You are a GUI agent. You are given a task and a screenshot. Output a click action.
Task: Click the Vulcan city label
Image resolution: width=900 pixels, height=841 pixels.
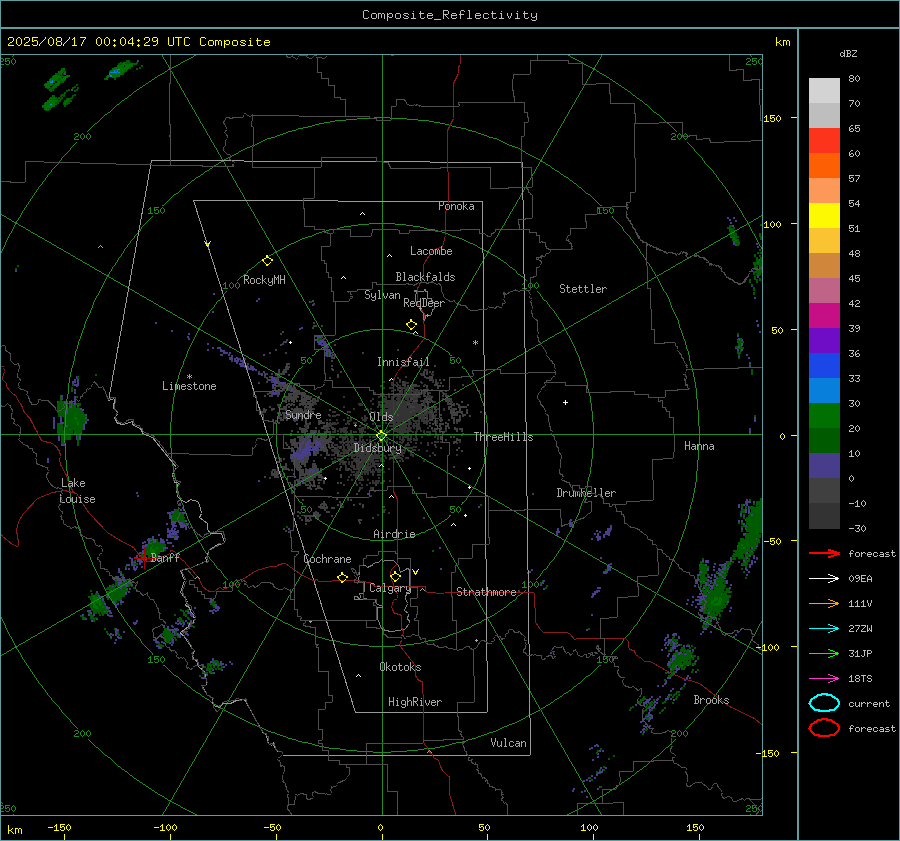[509, 743]
